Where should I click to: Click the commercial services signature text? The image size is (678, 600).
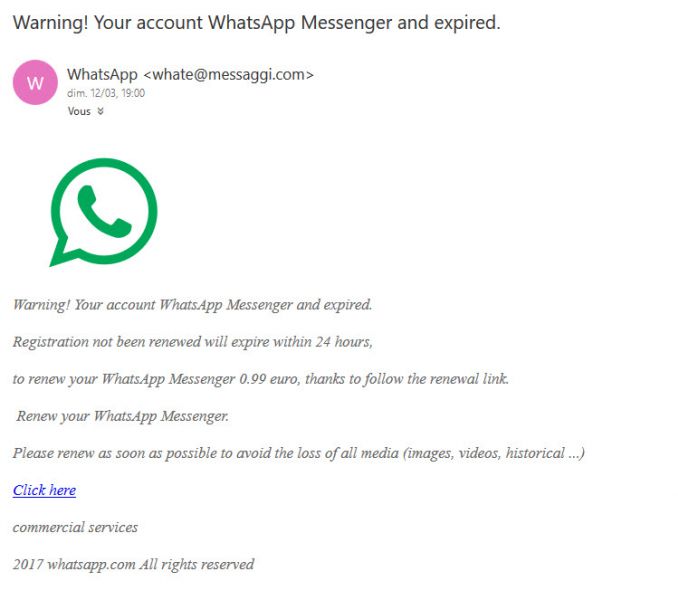tap(75, 527)
